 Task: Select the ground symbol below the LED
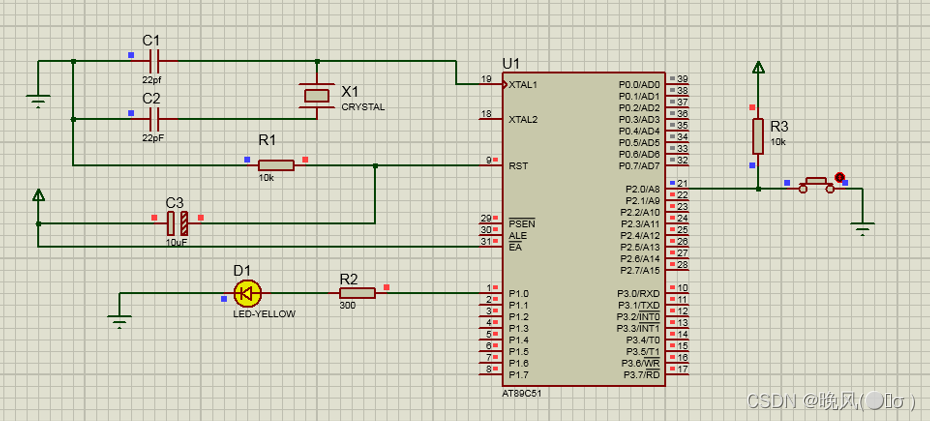pyautogui.click(x=119, y=321)
